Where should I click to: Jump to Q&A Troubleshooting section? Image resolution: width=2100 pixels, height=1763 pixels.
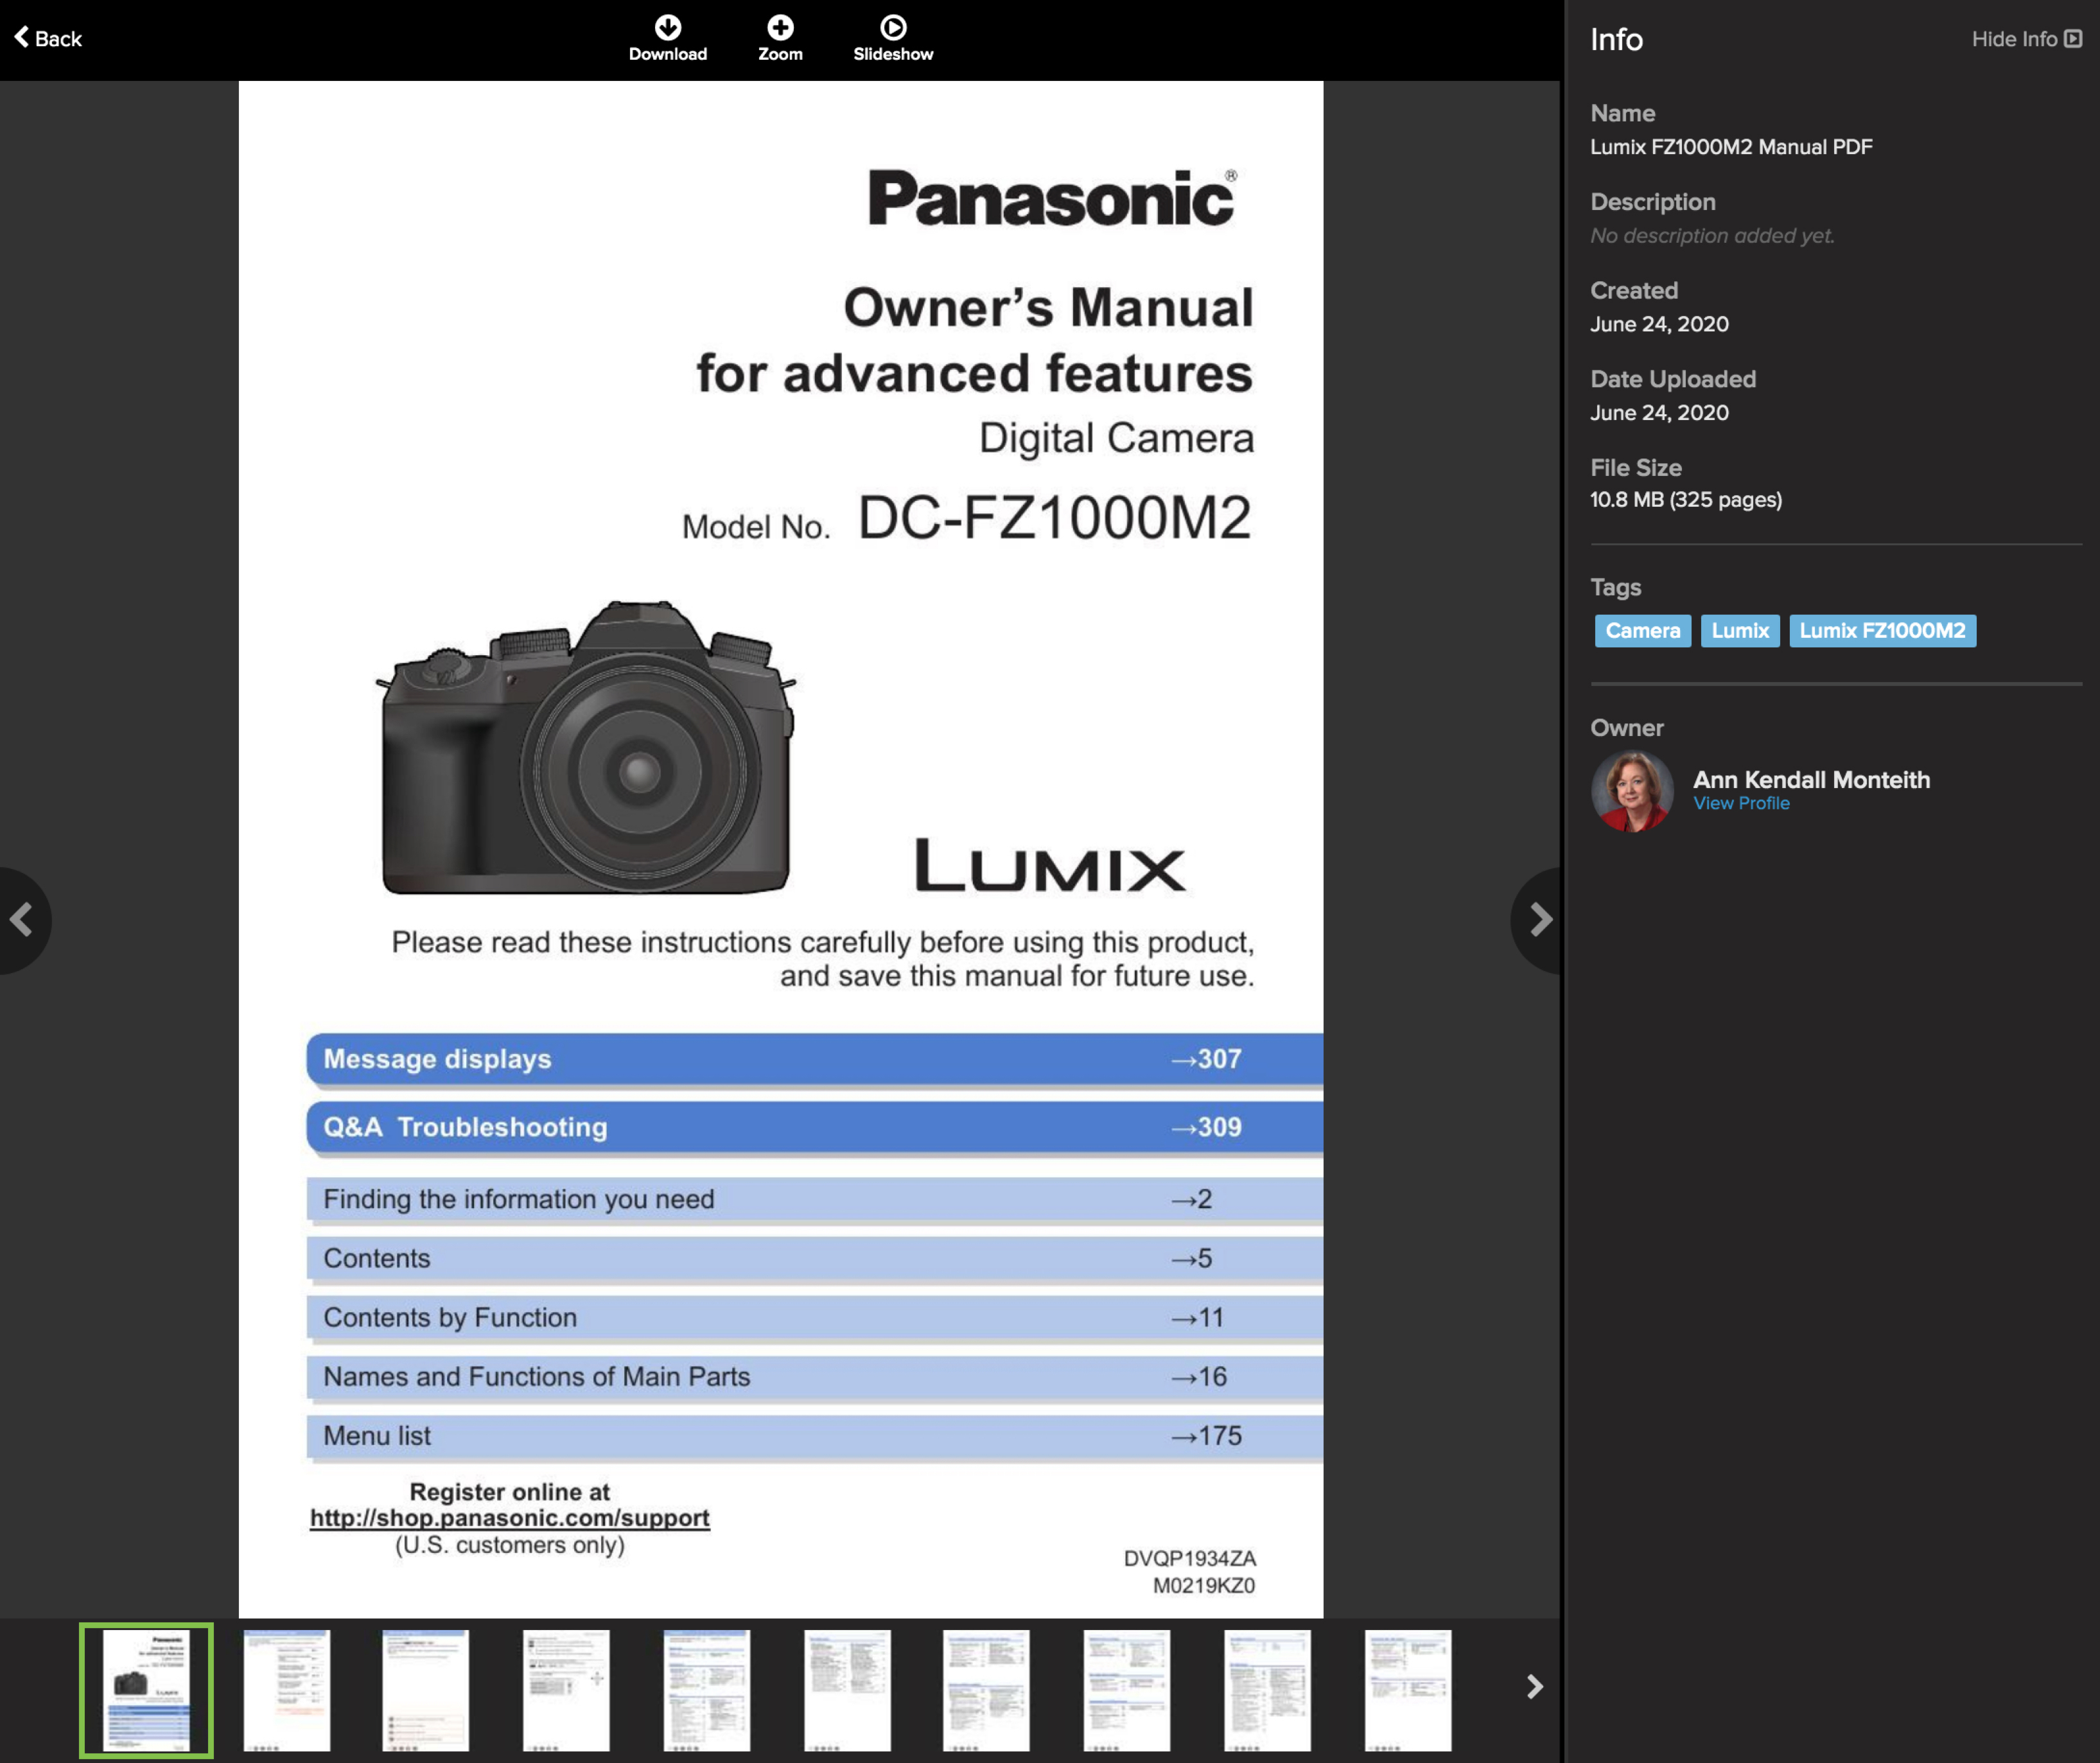[x=814, y=1127]
